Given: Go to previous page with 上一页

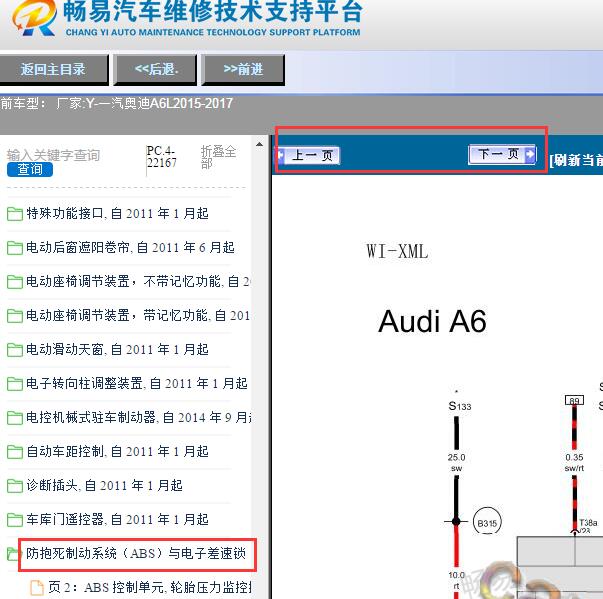Looking at the screenshot, I should pos(309,155).
